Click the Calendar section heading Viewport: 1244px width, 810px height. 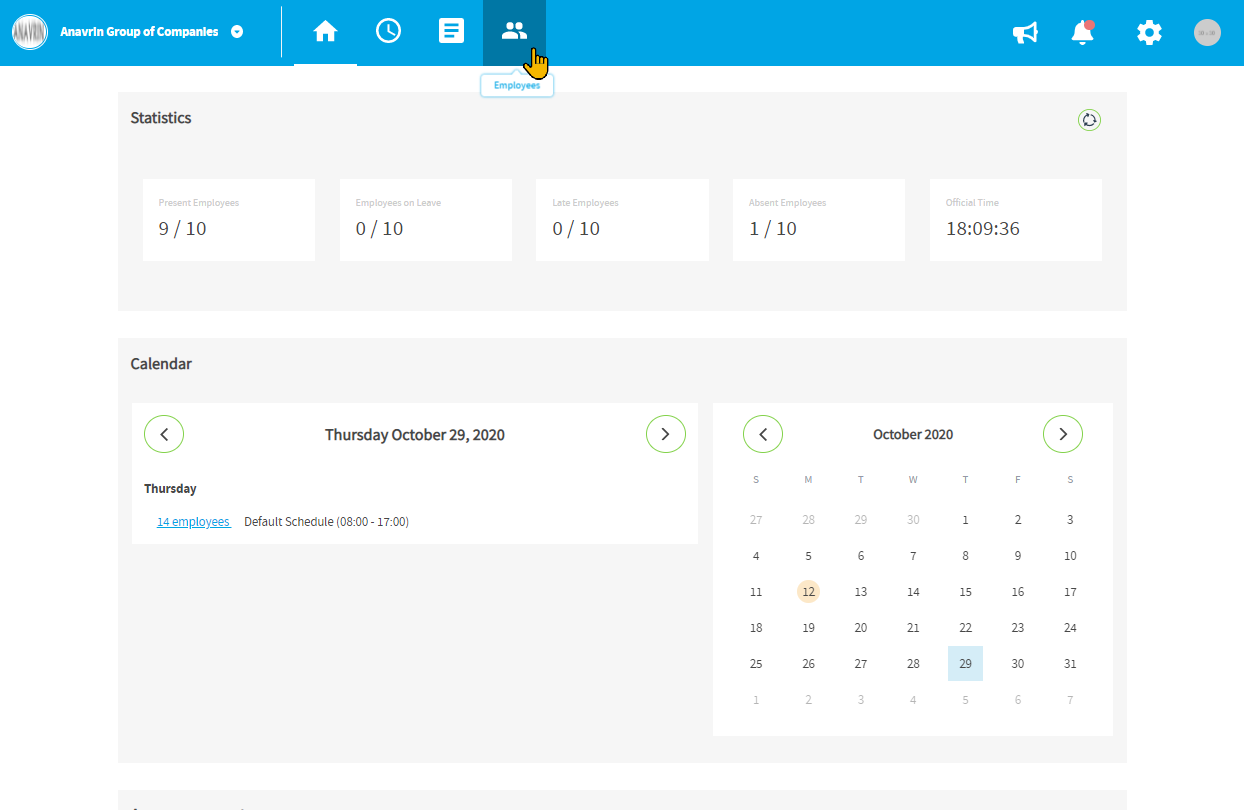161,364
